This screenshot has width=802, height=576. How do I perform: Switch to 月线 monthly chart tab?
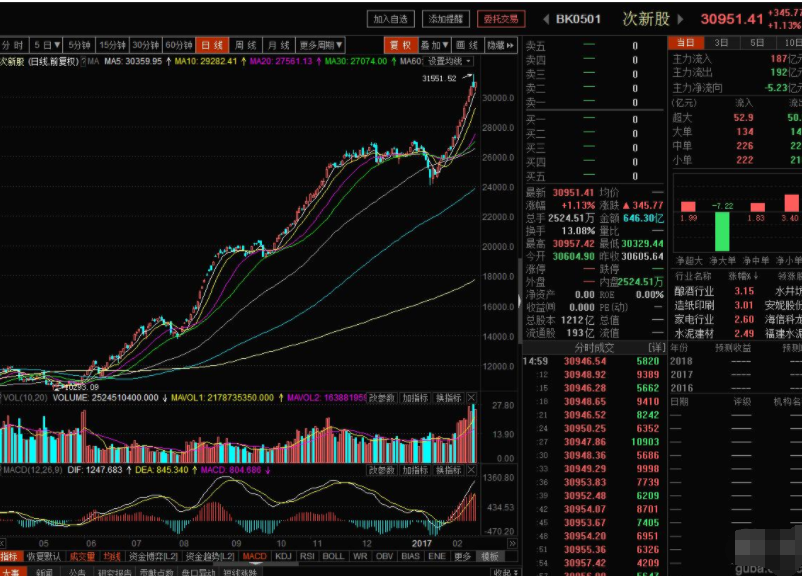[279, 45]
